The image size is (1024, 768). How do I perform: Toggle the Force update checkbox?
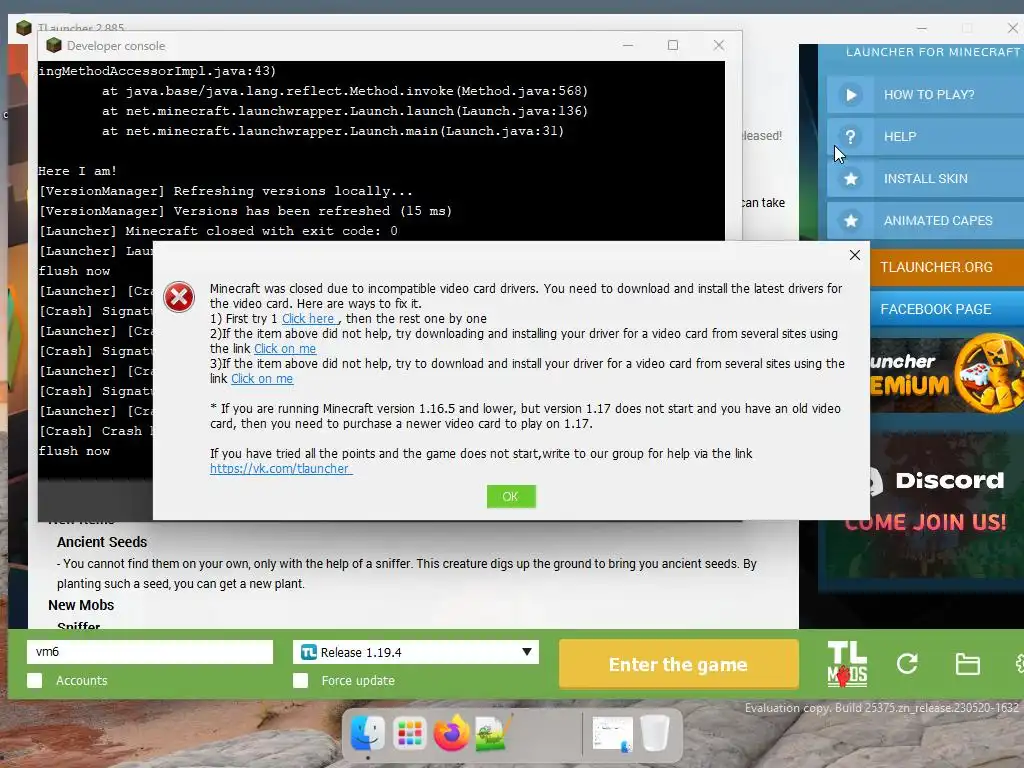300,680
